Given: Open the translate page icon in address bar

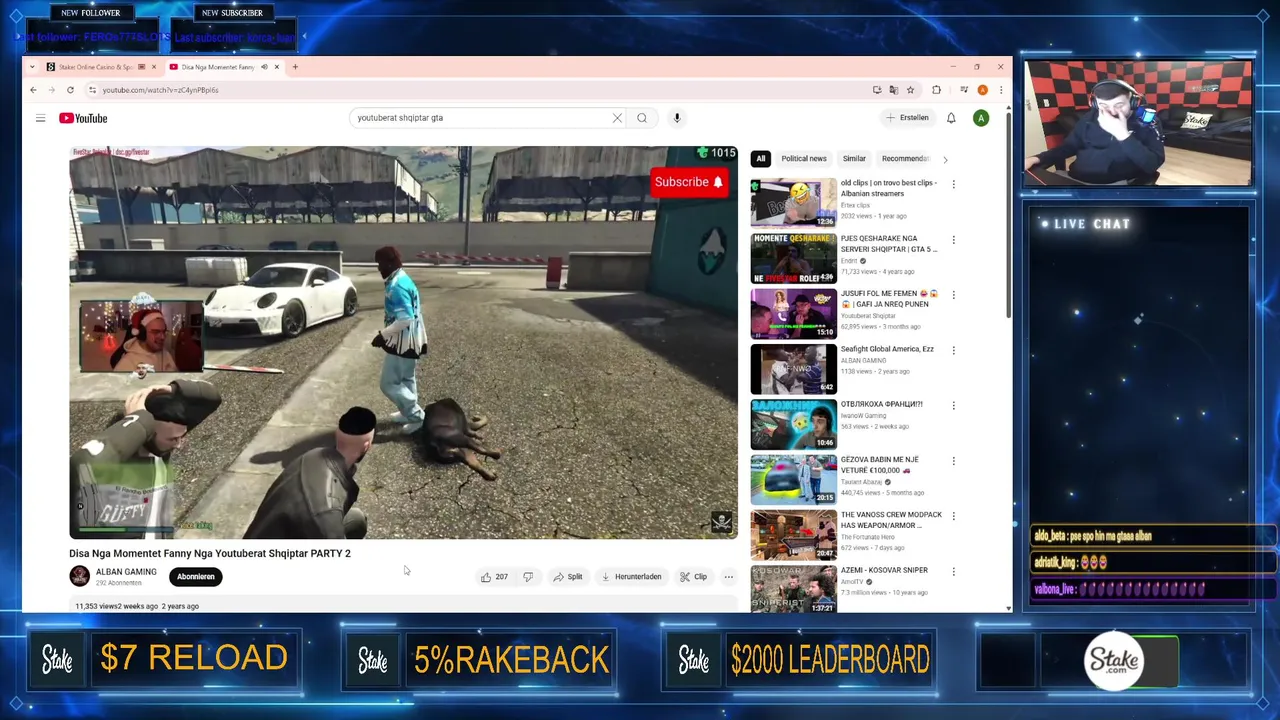Looking at the screenshot, I should (x=893, y=90).
